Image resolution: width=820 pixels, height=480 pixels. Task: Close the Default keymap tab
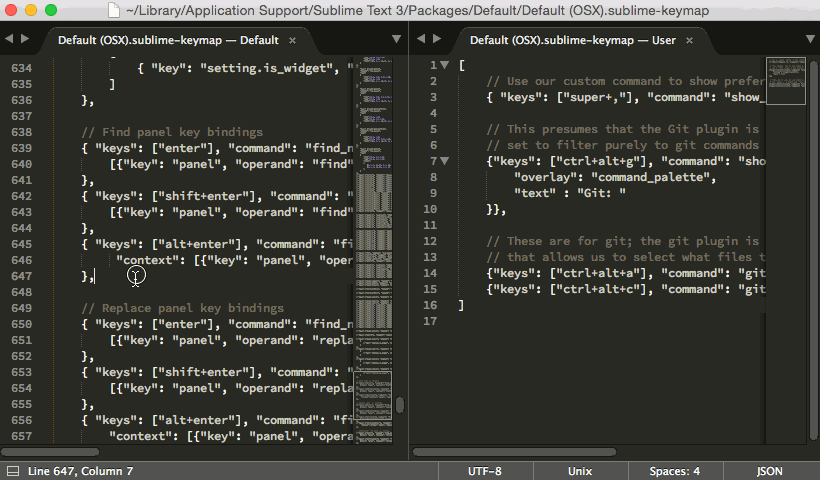click(x=292, y=40)
